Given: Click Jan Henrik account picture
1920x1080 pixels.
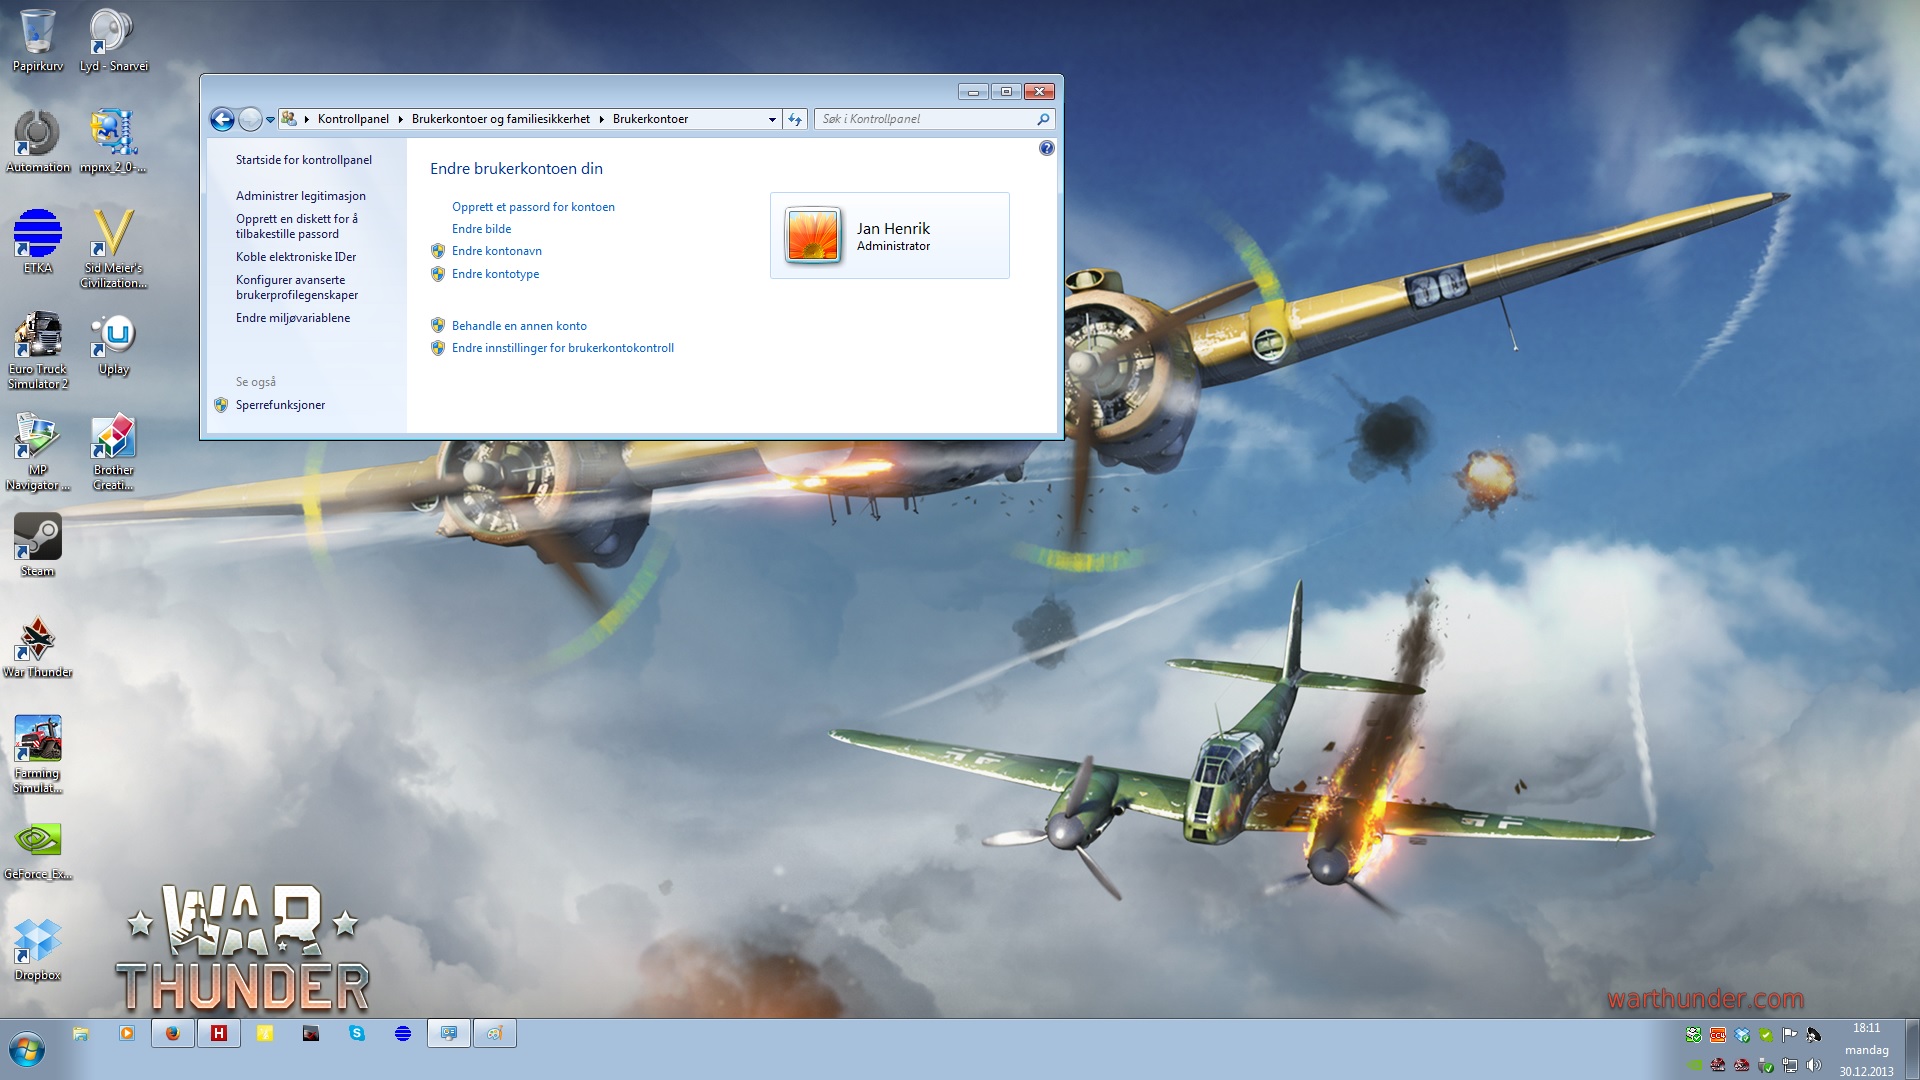Looking at the screenshot, I should click(813, 235).
